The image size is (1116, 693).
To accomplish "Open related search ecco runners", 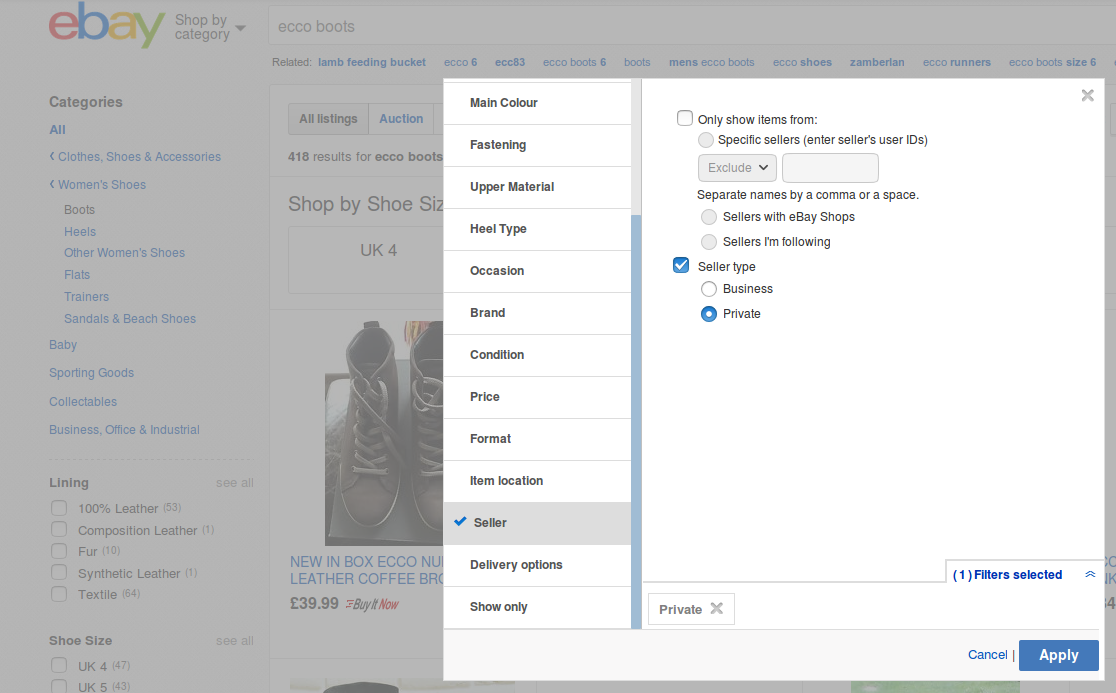I will pyautogui.click(x=957, y=63).
